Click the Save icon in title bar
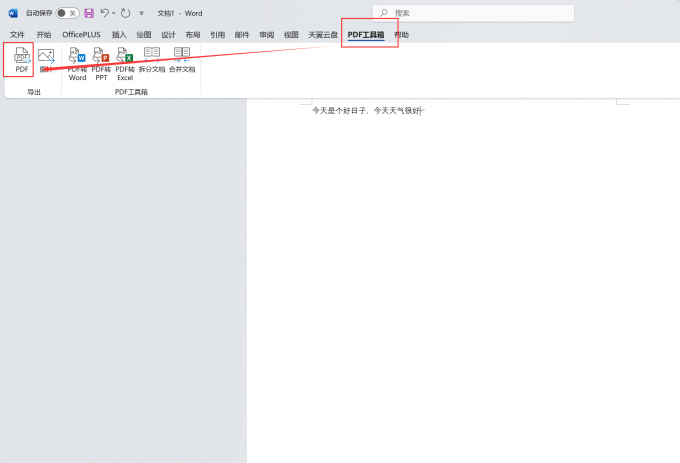 pos(89,13)
